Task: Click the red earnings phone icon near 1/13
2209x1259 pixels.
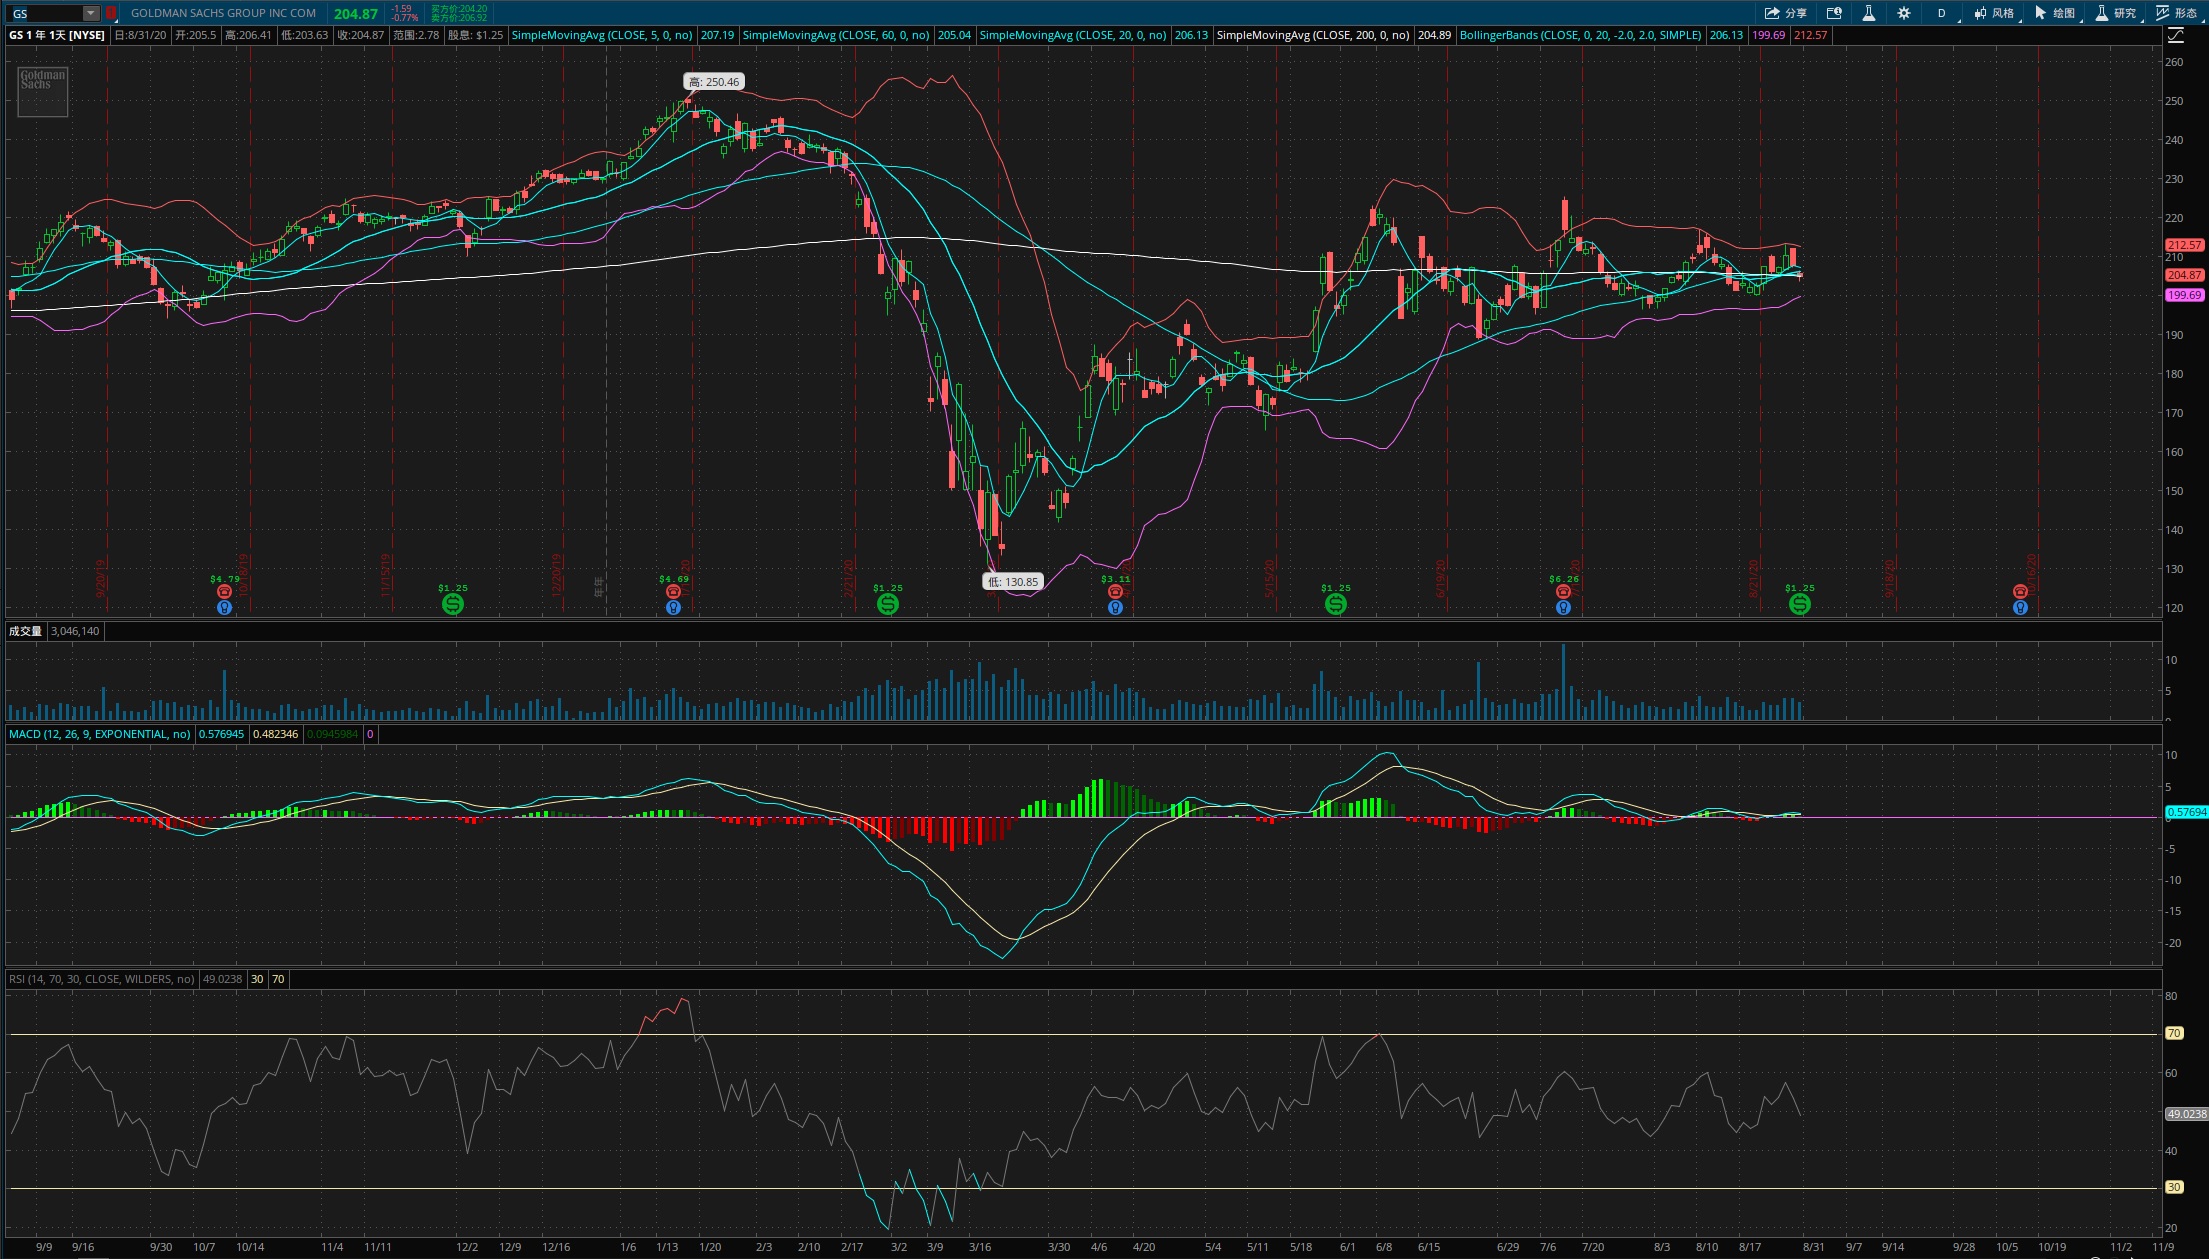Action: [673, 592]
